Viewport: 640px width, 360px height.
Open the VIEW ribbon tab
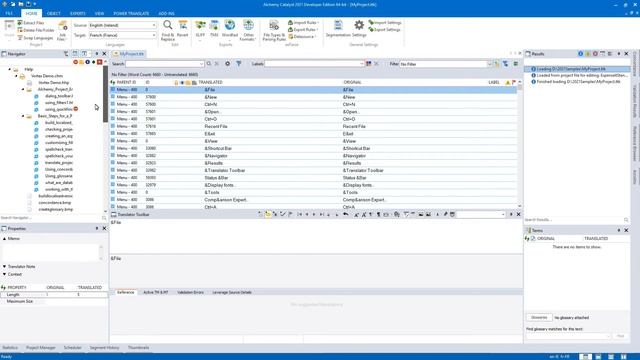(99, 13)
